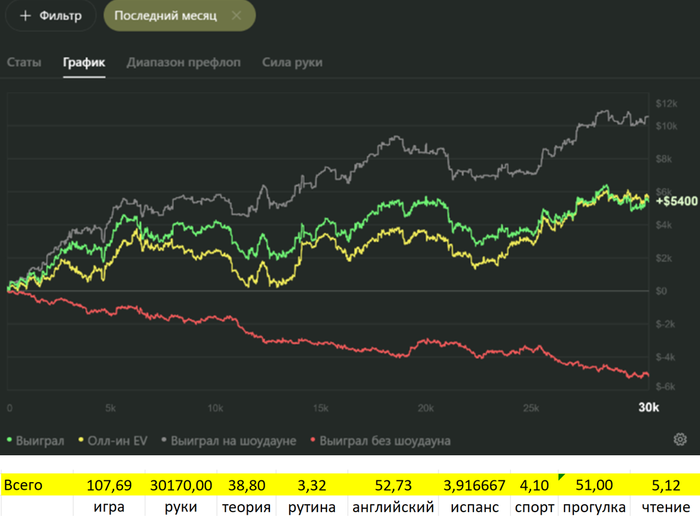Click the $0 axis label
The height and width of the screenshot is (519, 700).
click(661, 291)
